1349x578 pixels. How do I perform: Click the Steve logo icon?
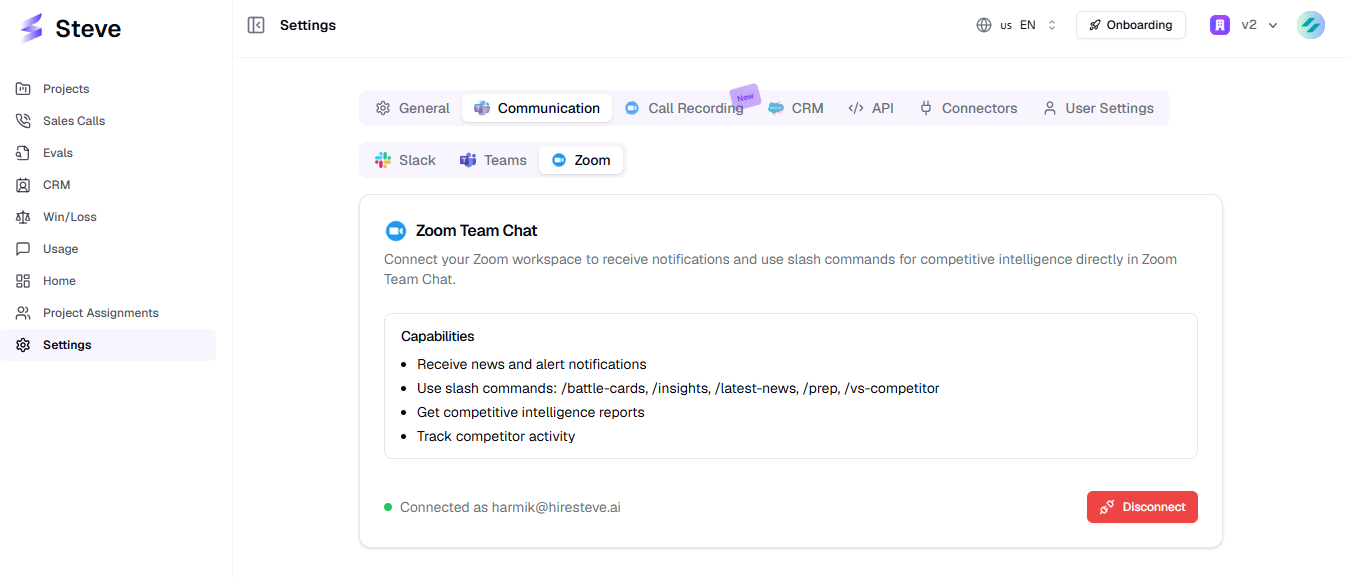click(32, 28)
